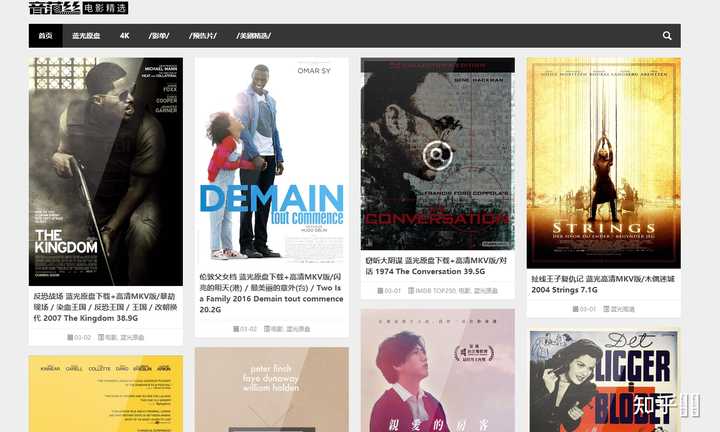Click the 蓝光高清 category under Strings
Image resolution: width=720 pixels, height=432 pixels.
(x=623, y=309)
